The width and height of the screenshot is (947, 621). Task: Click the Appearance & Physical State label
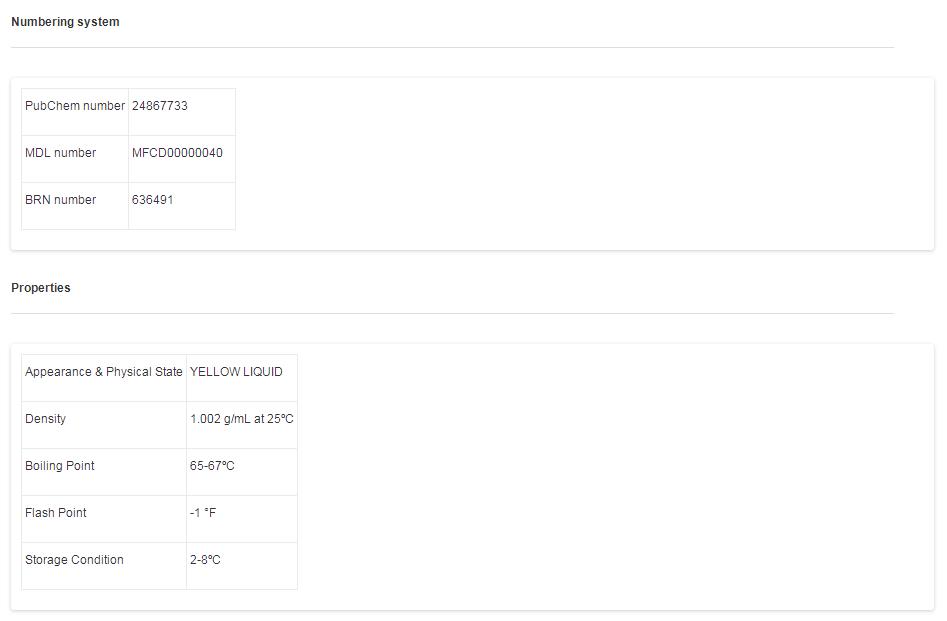pyautogui.click(x=104, y=372)
